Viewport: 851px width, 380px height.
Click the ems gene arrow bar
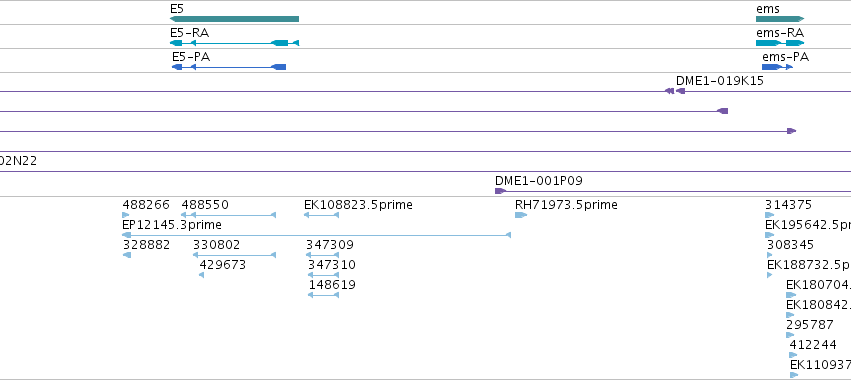tap(780, 19)
